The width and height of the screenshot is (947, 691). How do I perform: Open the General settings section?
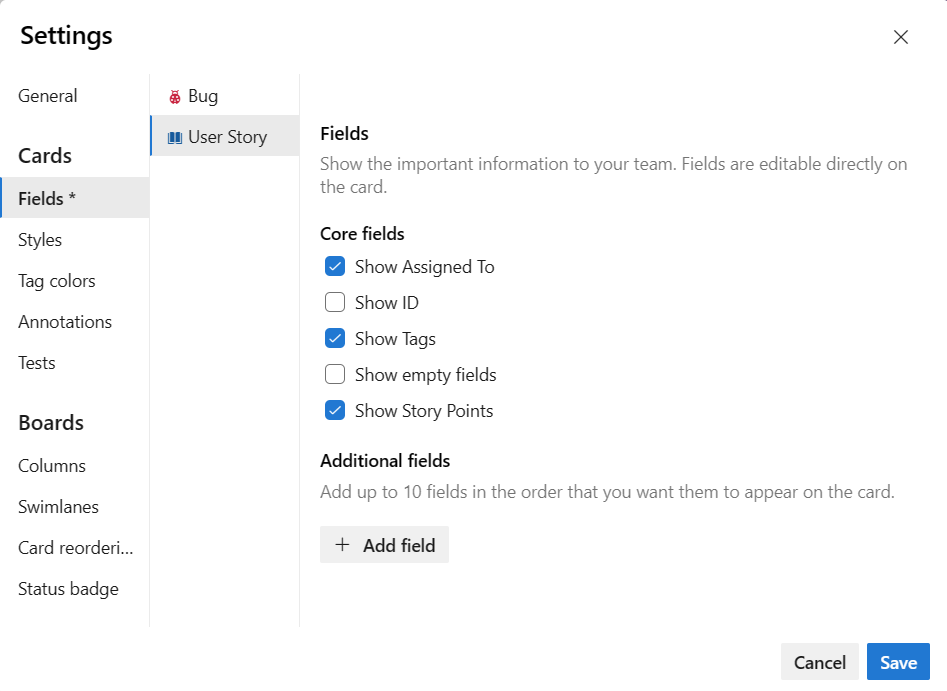[x=48, y=96]
